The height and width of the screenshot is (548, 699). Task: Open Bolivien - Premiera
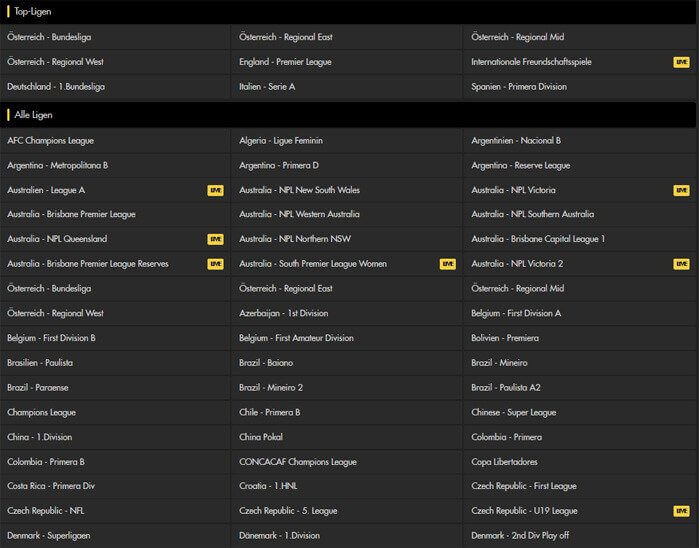580,338
